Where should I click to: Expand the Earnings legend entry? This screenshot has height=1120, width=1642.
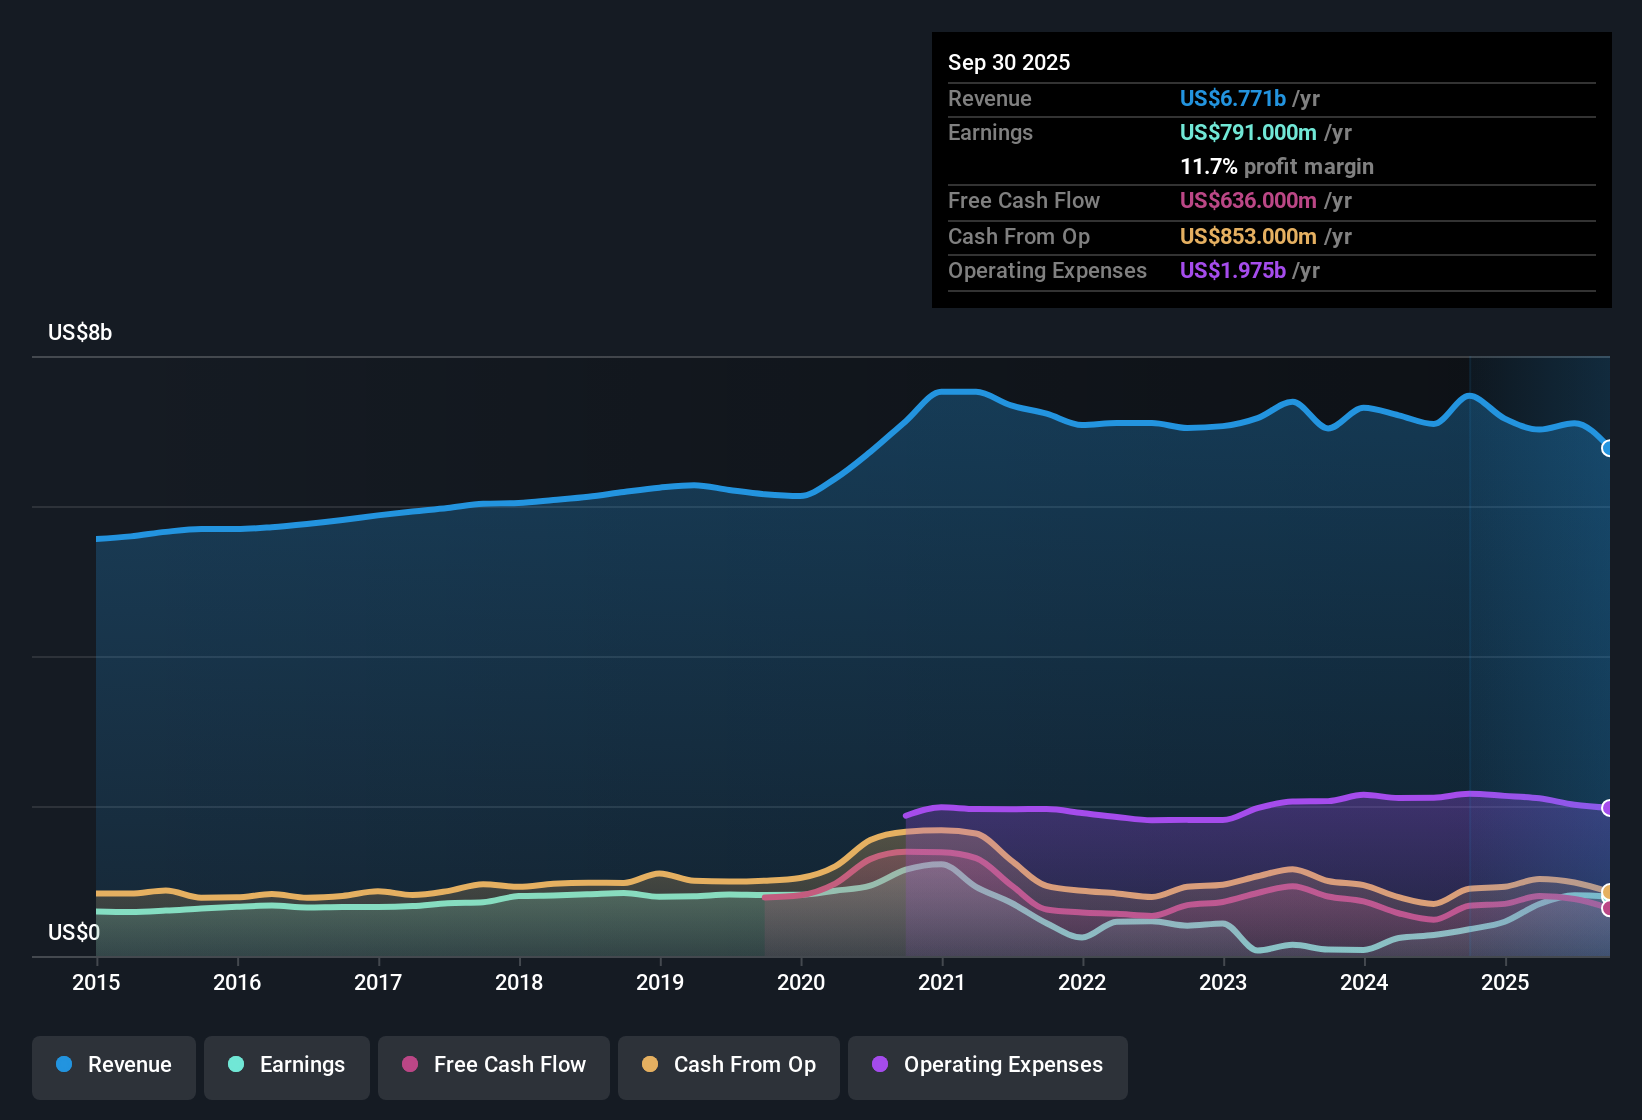coord(286,1065)
